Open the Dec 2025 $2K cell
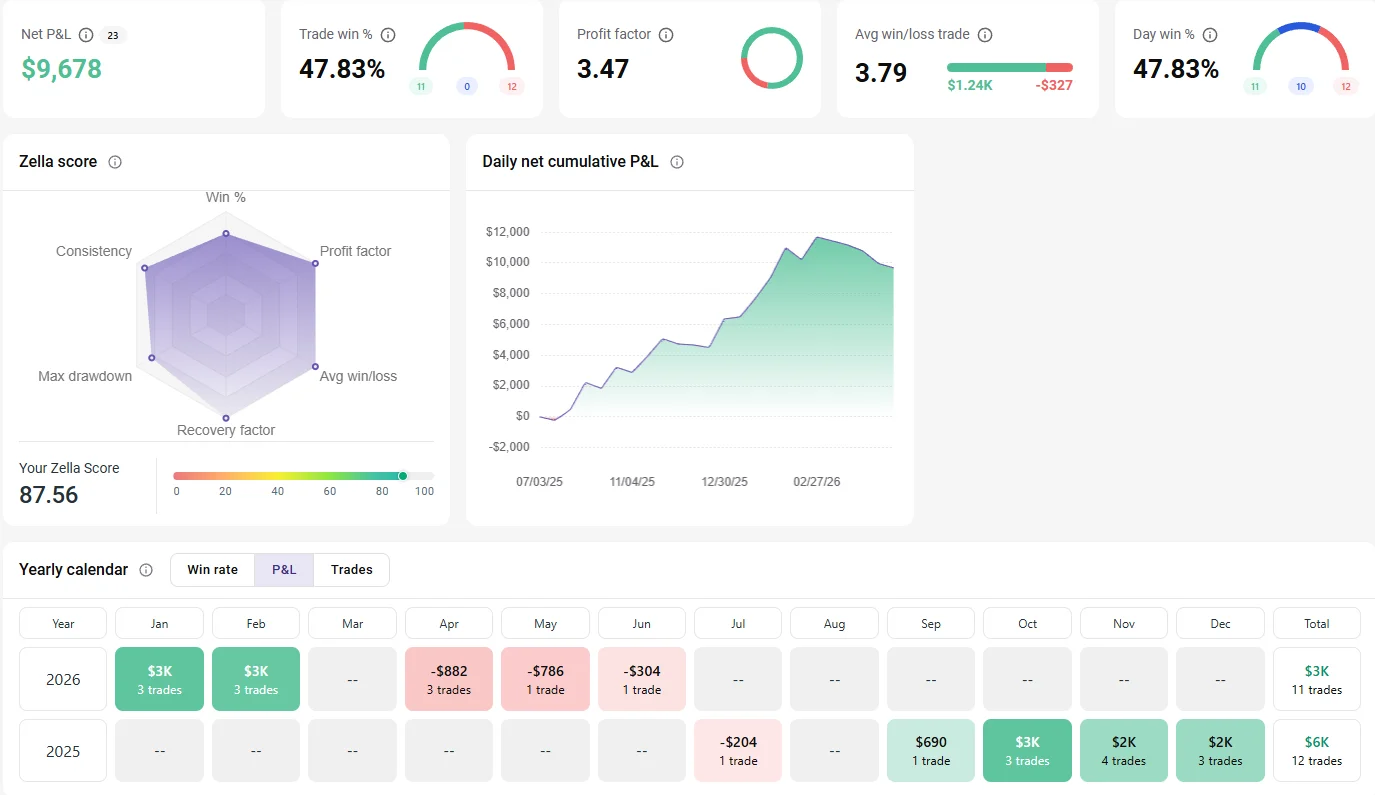Viewport: 1375px width, 795px height. click(x=1221, y=751)
